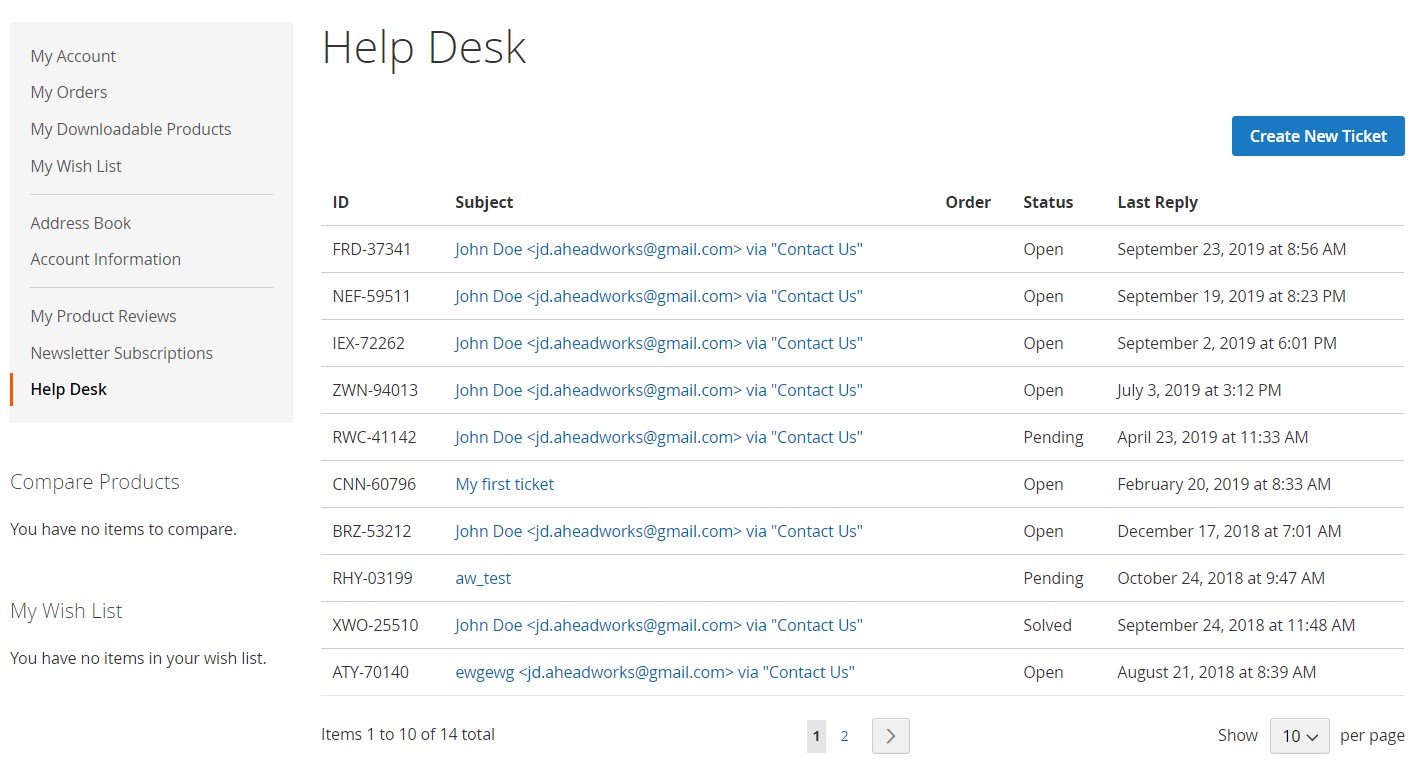Go to next page arrow
The height and width of the screenshot is (770, 1427).
[890, 736]
